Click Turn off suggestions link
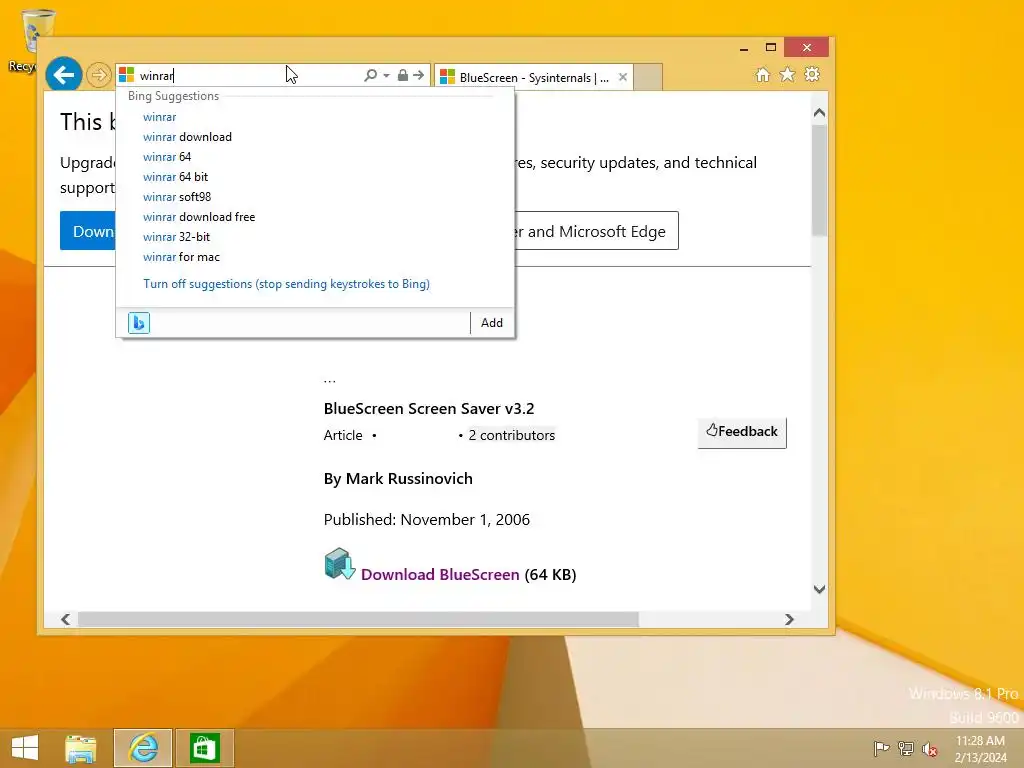This screenshot has height=768, width=1024. [x=286, y=284]
